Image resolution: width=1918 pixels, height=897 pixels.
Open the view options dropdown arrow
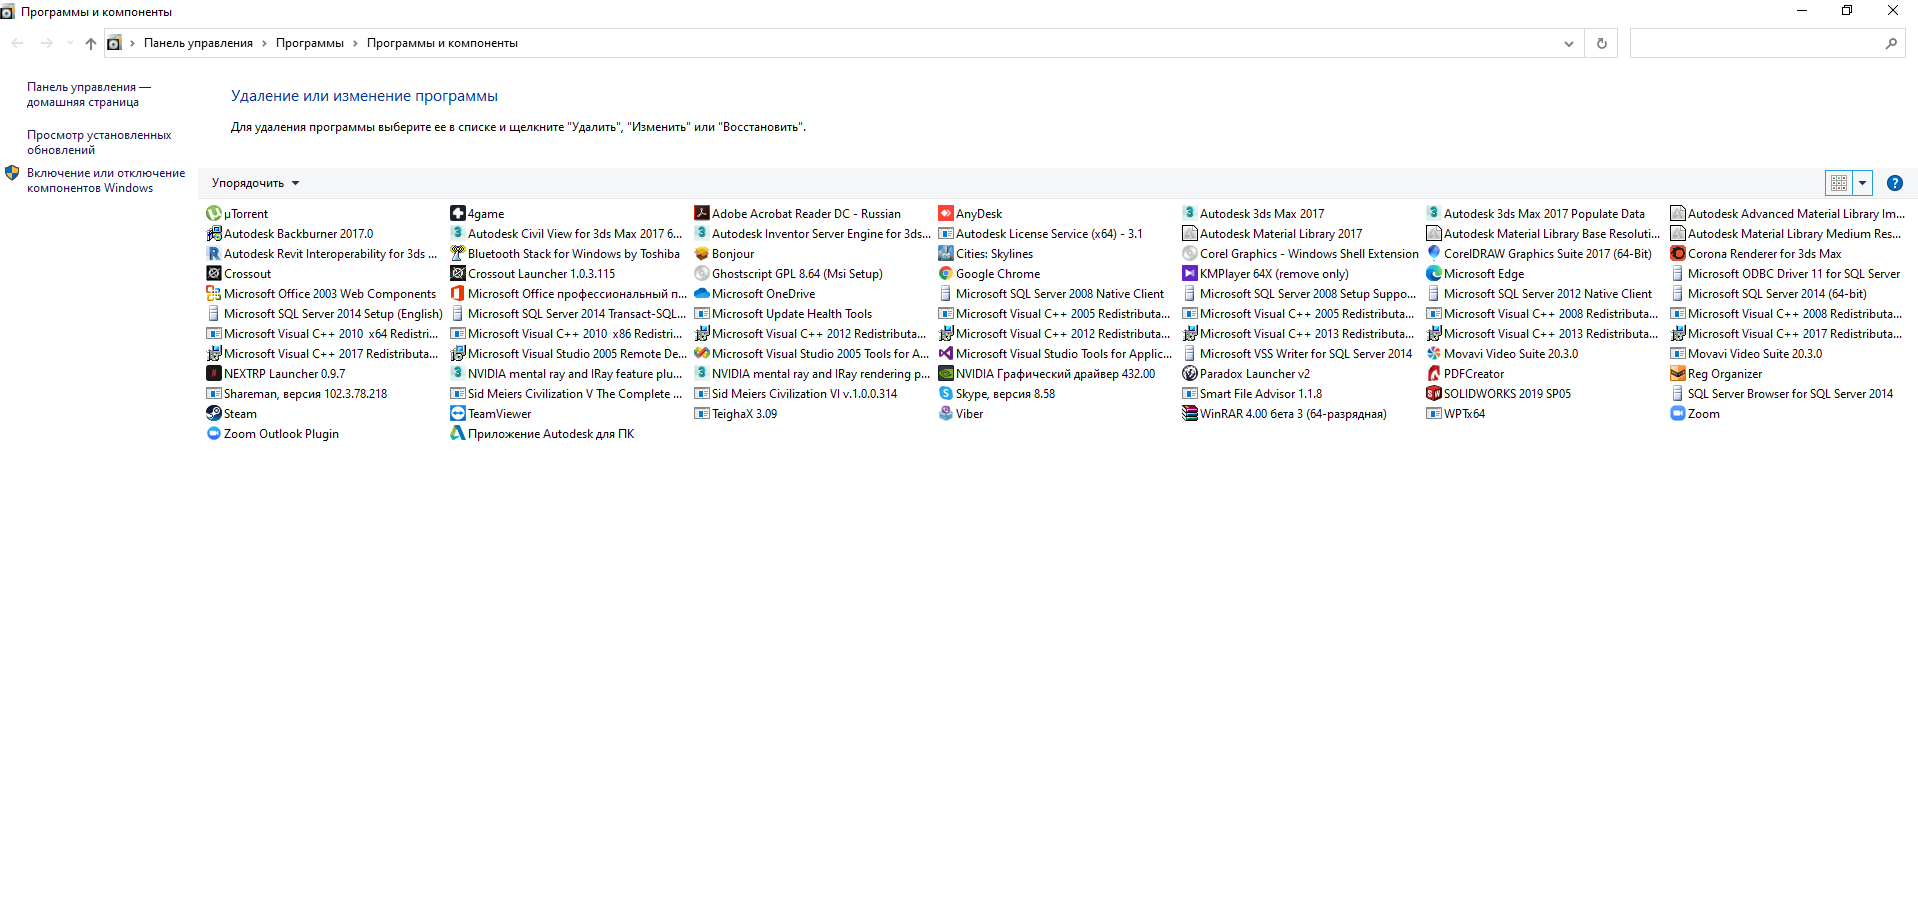coord(1862,183)
